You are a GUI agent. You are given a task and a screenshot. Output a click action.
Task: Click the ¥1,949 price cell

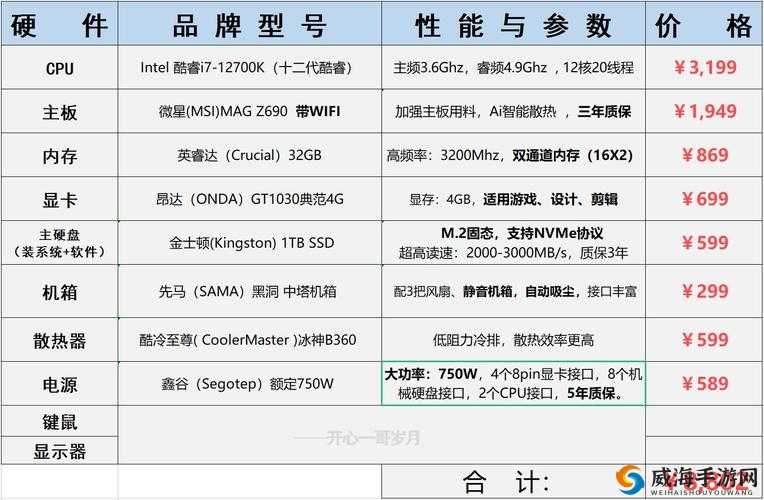(704, 111)
